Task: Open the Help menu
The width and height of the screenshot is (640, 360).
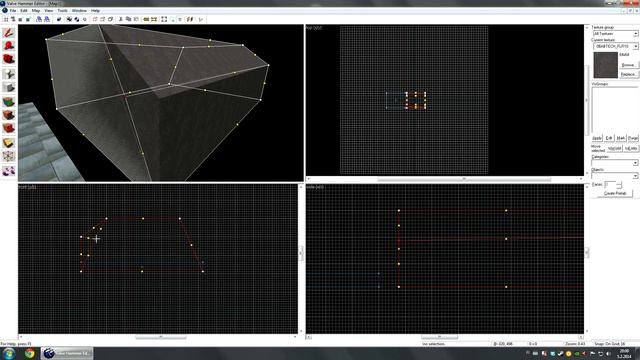Action: 95,11
